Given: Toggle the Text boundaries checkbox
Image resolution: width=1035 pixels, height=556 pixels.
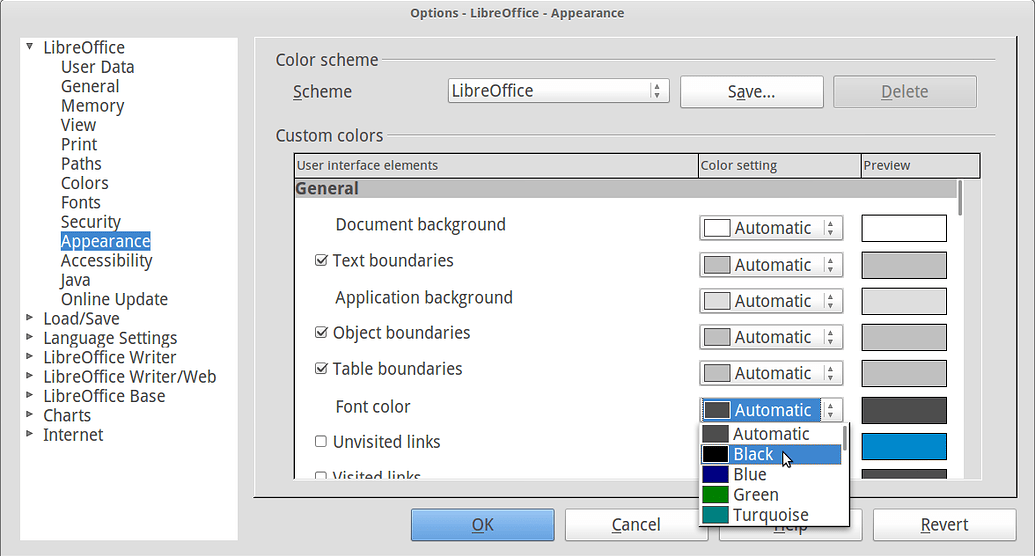Looking at the screenshot, I should click(x=321, y=261).
